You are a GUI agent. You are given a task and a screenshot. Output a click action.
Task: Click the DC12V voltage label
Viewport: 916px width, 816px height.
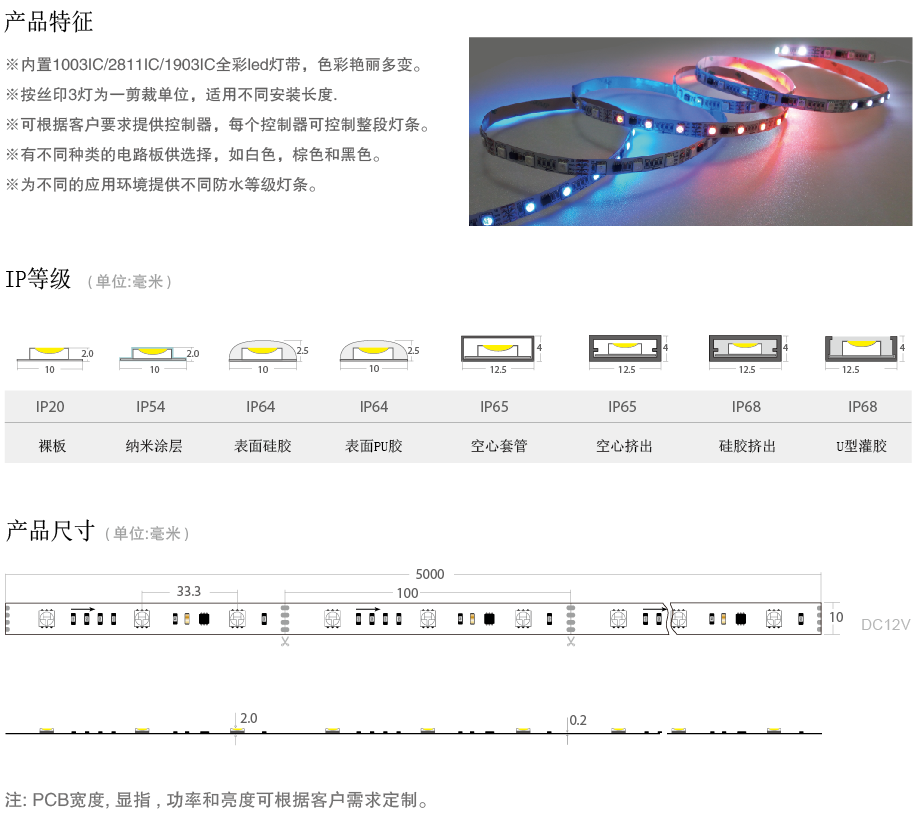pyautogui.click(x=885, y=625)
